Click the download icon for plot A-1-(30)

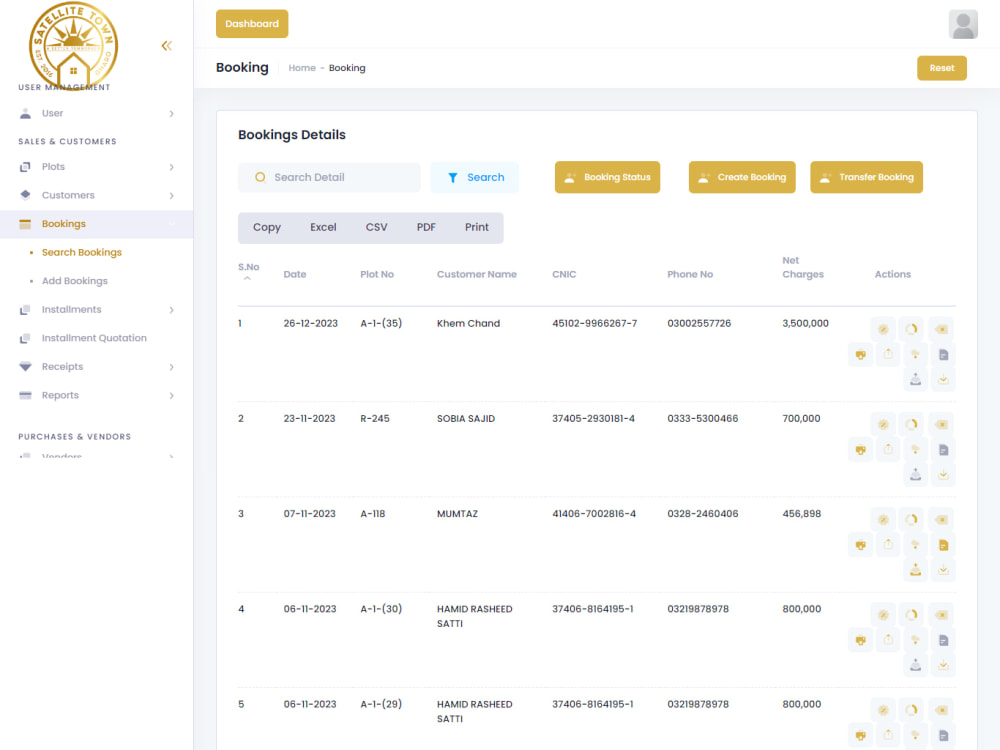coord(943,665)
